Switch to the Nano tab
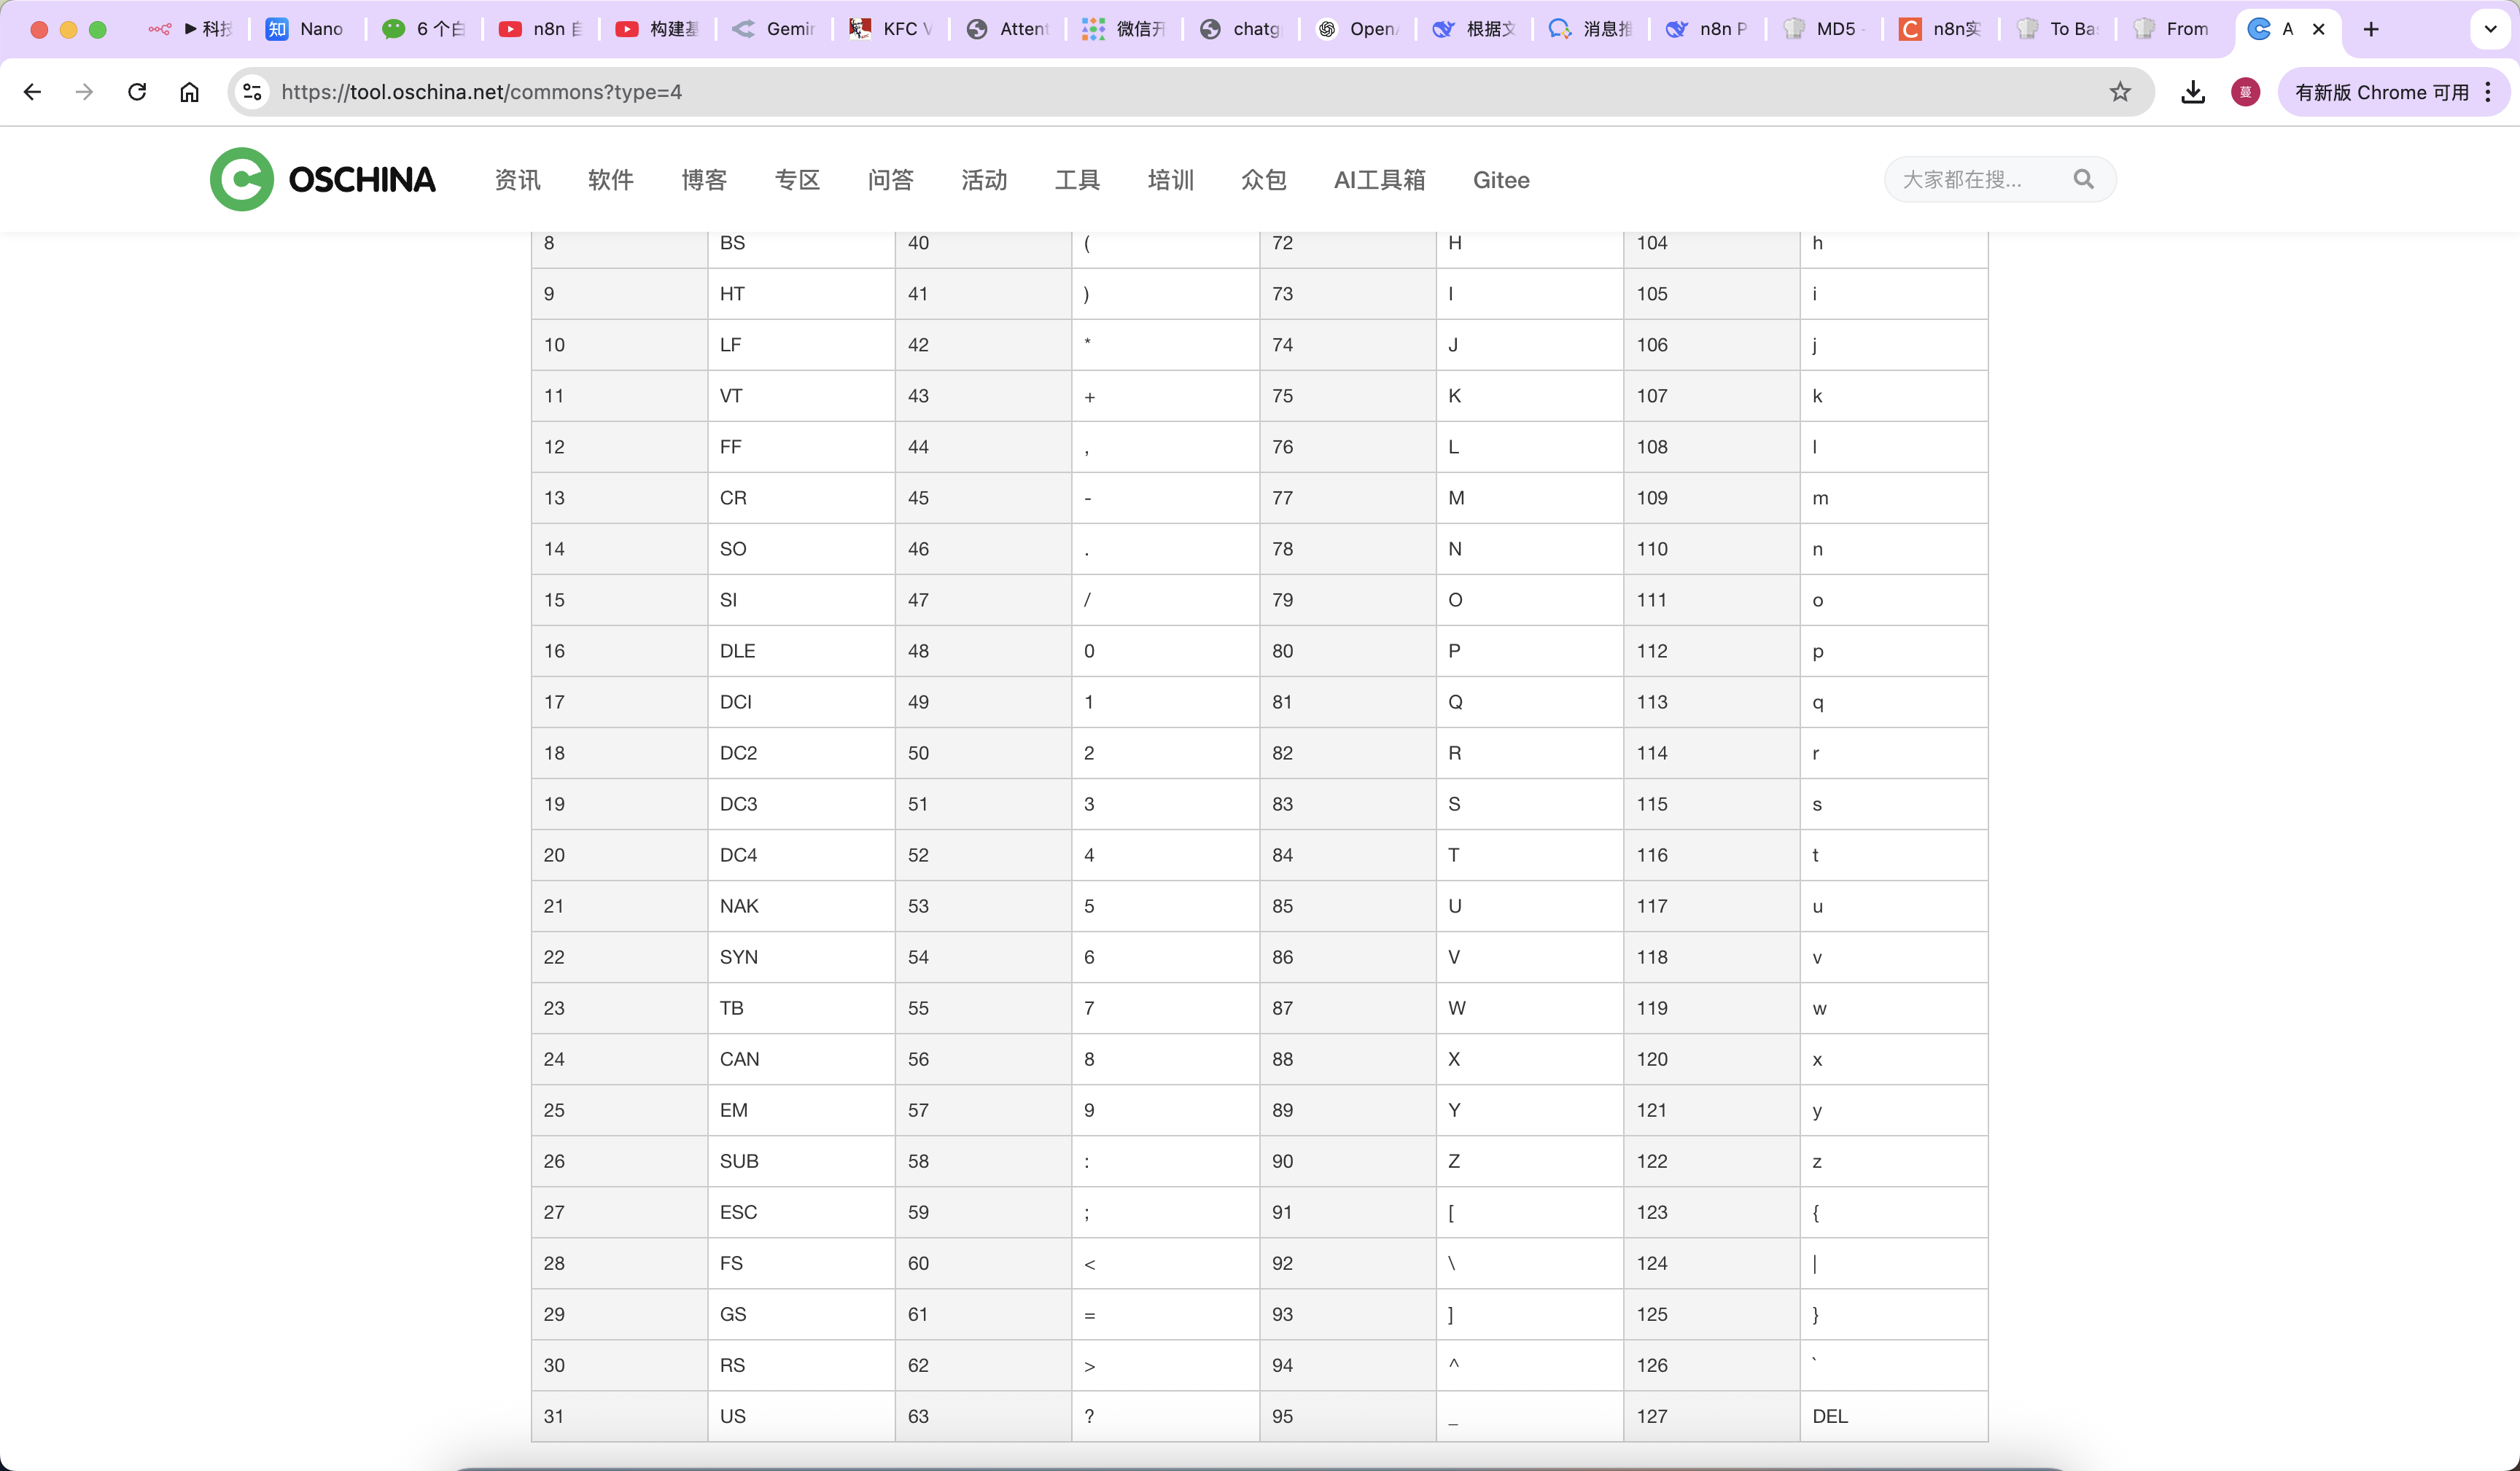The width and height of the screenshot is (2520, 1471). (308, 29)
